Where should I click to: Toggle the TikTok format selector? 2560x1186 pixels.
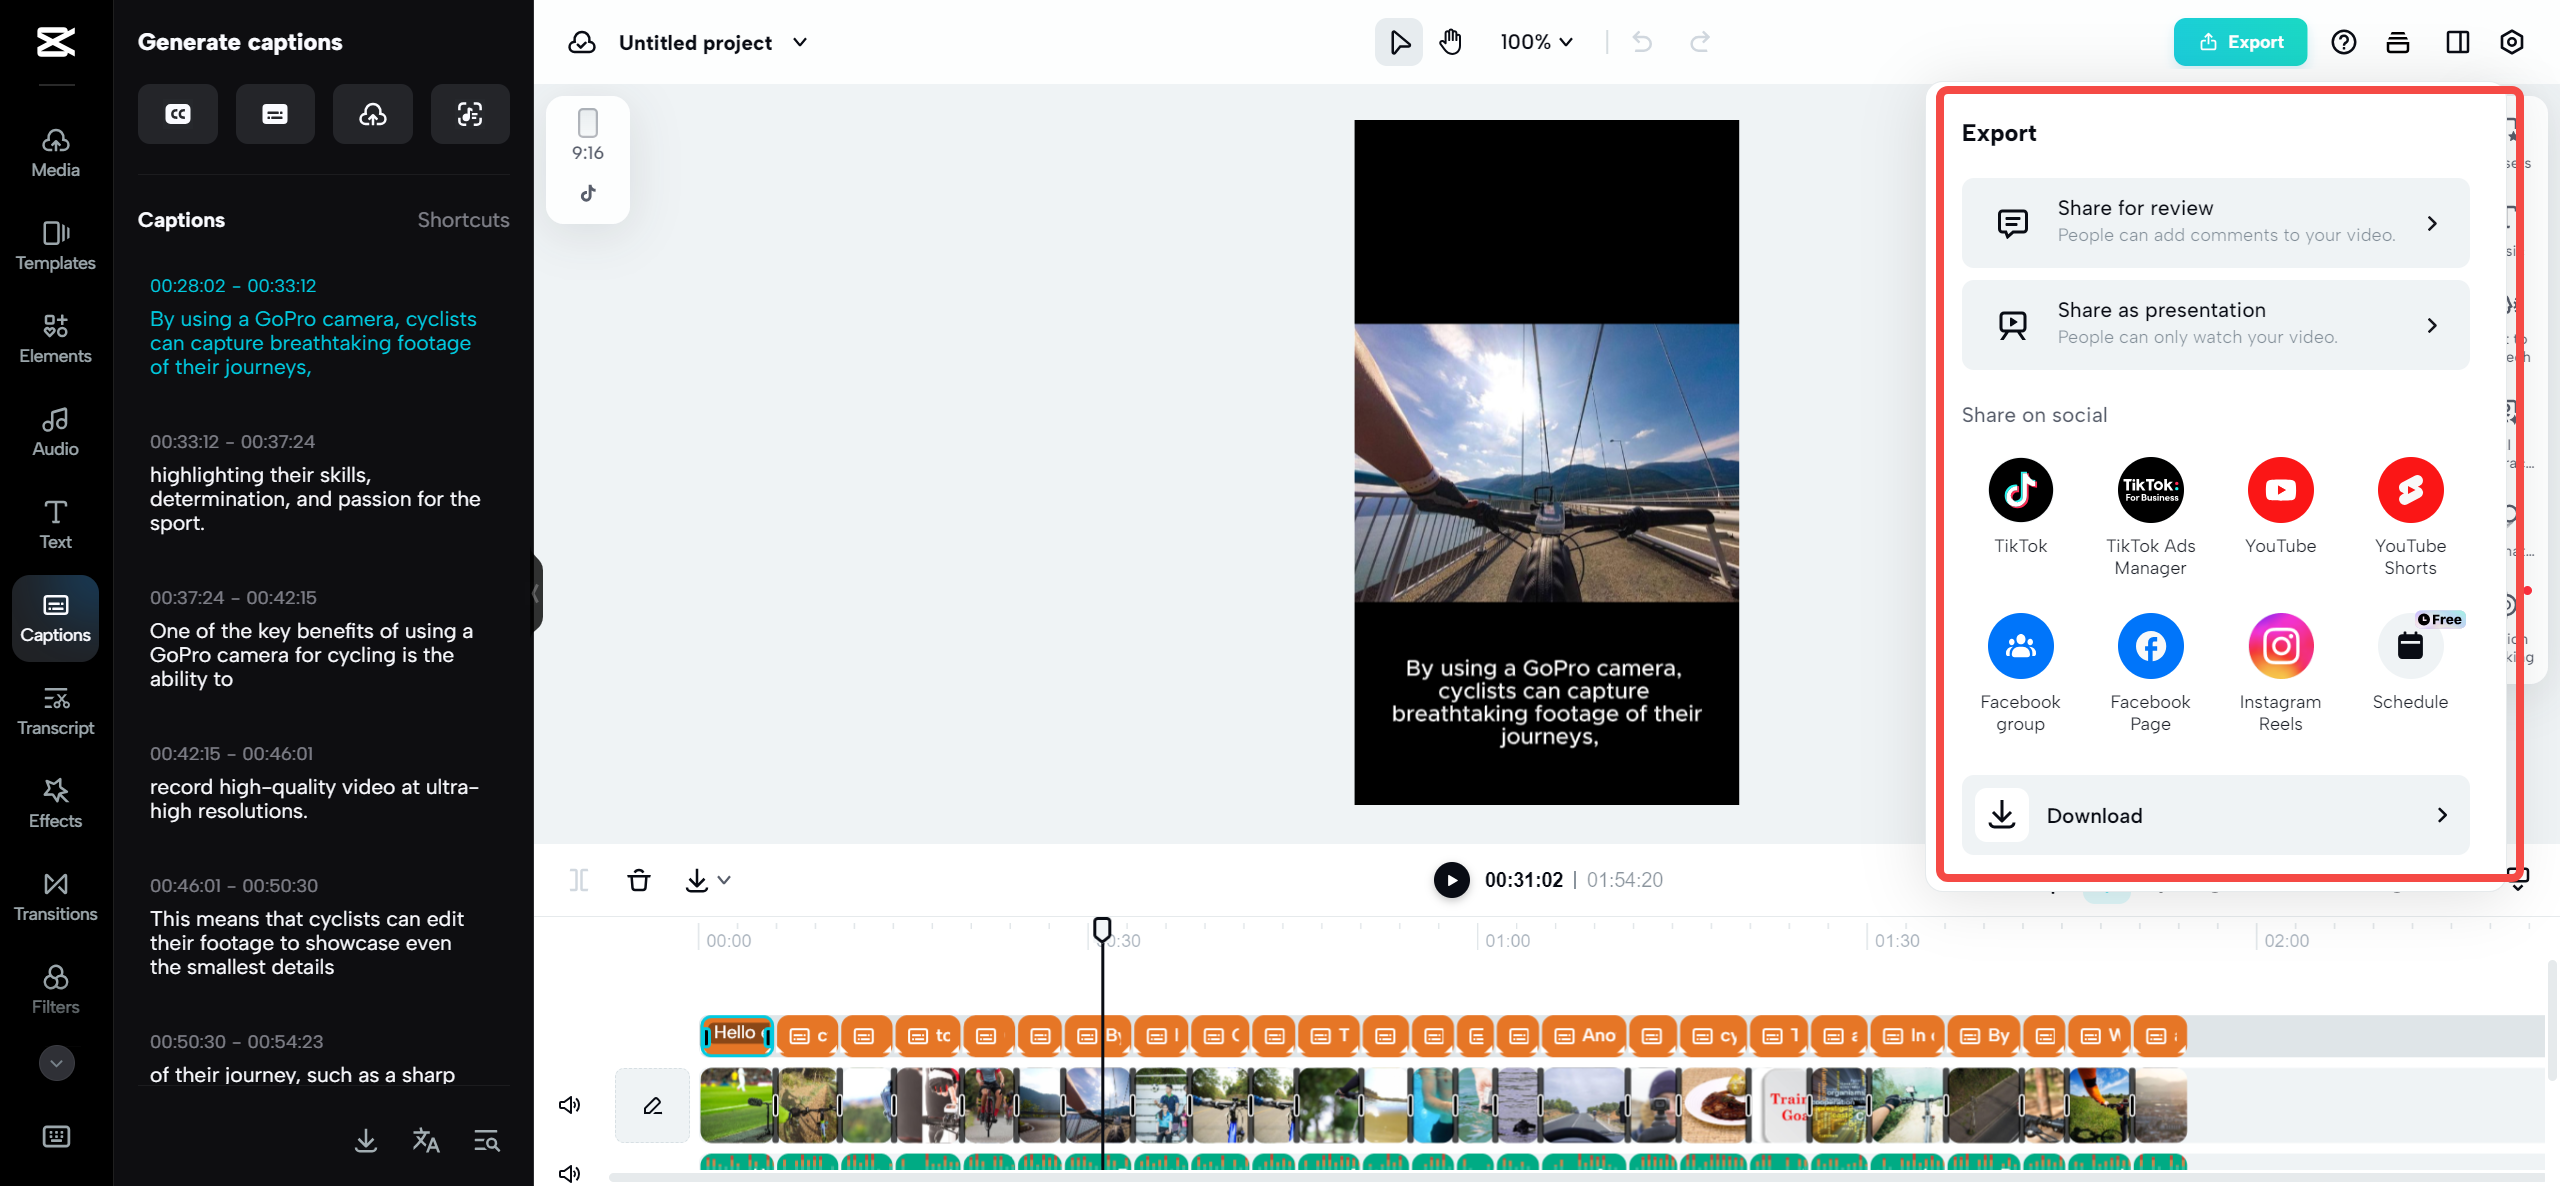586,191
